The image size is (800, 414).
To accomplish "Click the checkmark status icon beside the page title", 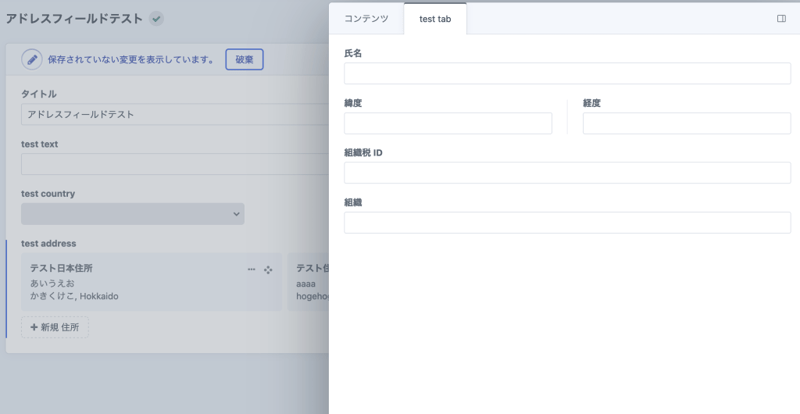I will click(x=157, y=19).
